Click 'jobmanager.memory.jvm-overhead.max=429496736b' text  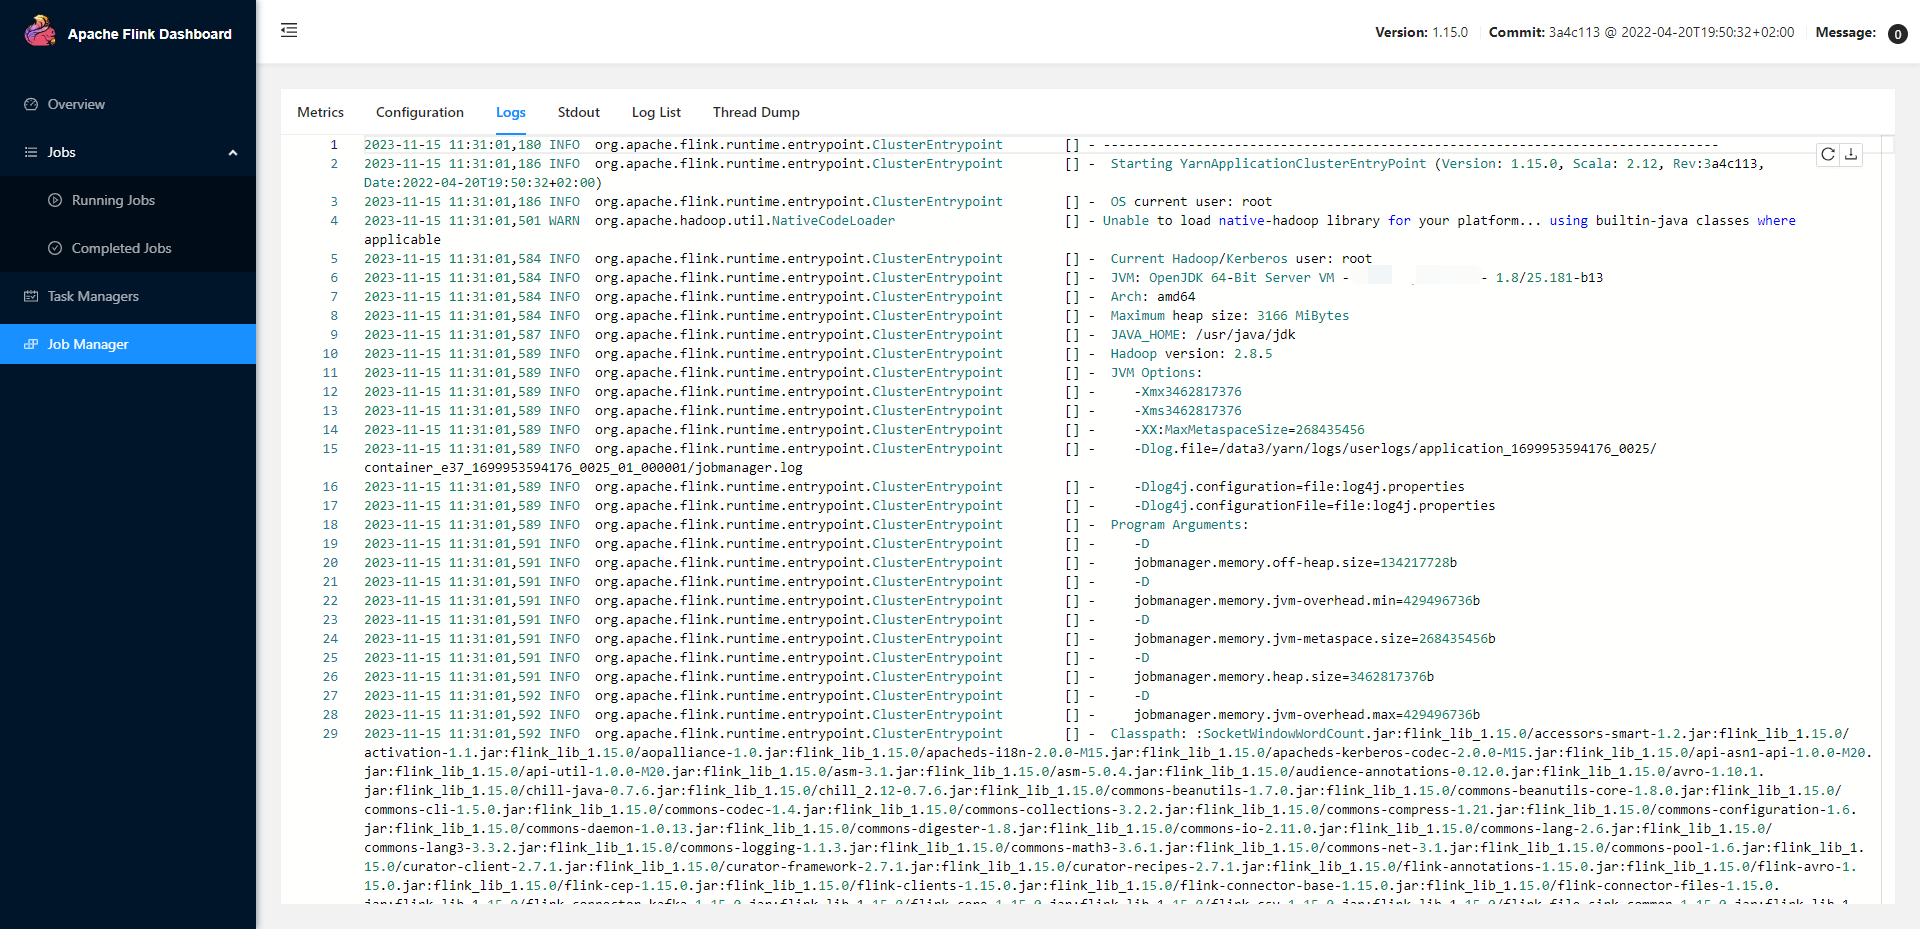[1307, 715]
